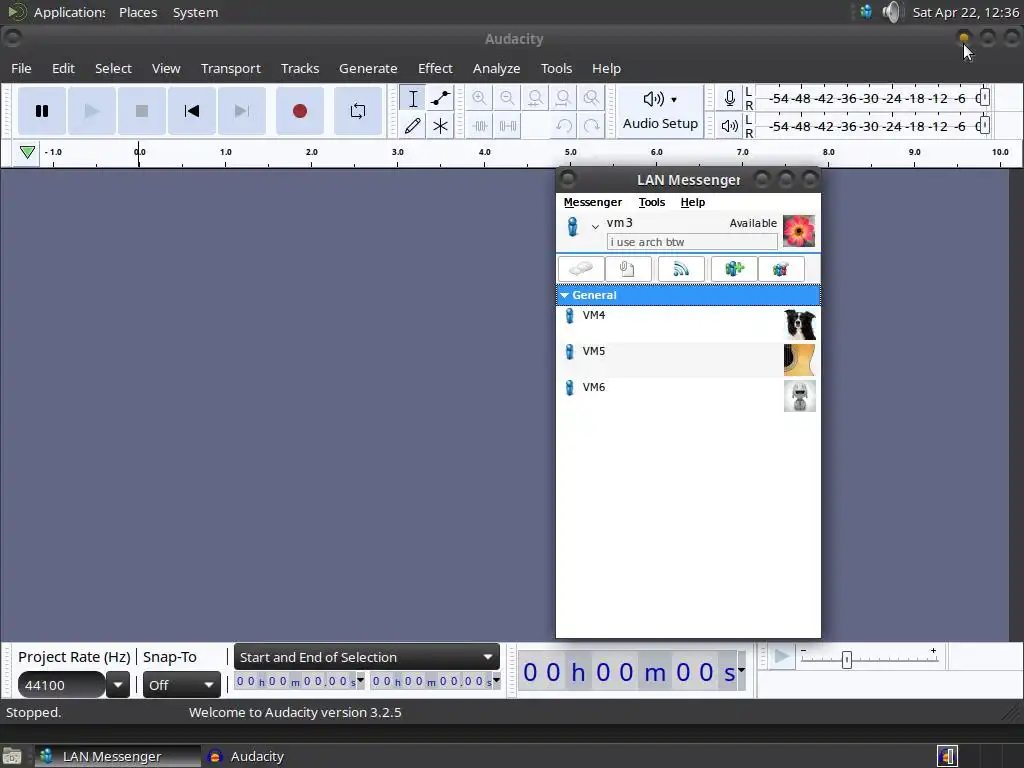This screenshot has height=768, width=1024.
Task: Open the Generate menu
Action: coord(368,69)
